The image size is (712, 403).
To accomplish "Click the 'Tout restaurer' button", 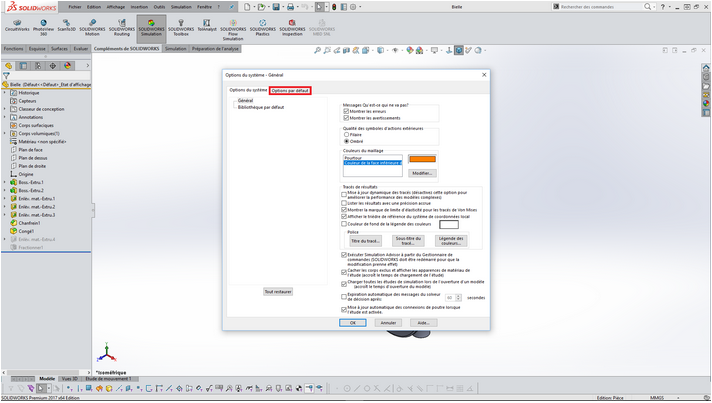I will 278,291.
